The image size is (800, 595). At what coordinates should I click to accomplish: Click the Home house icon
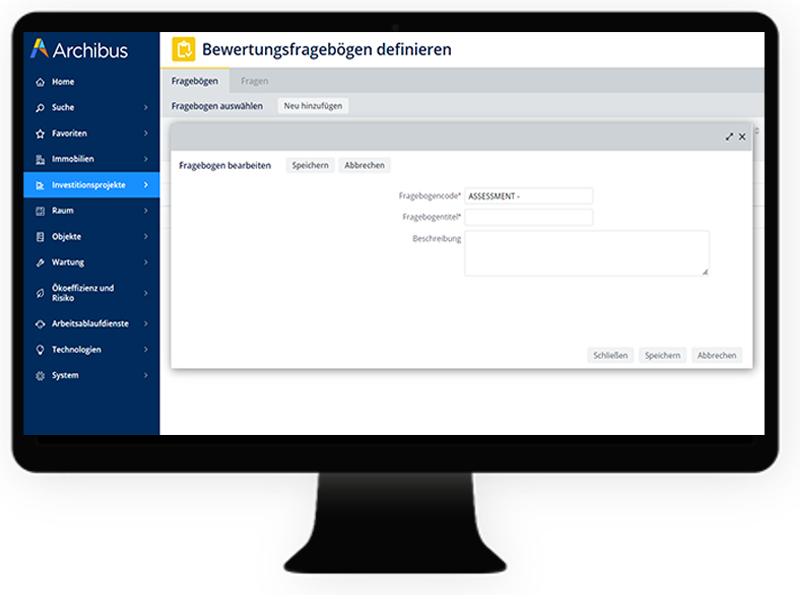point(40,82)
